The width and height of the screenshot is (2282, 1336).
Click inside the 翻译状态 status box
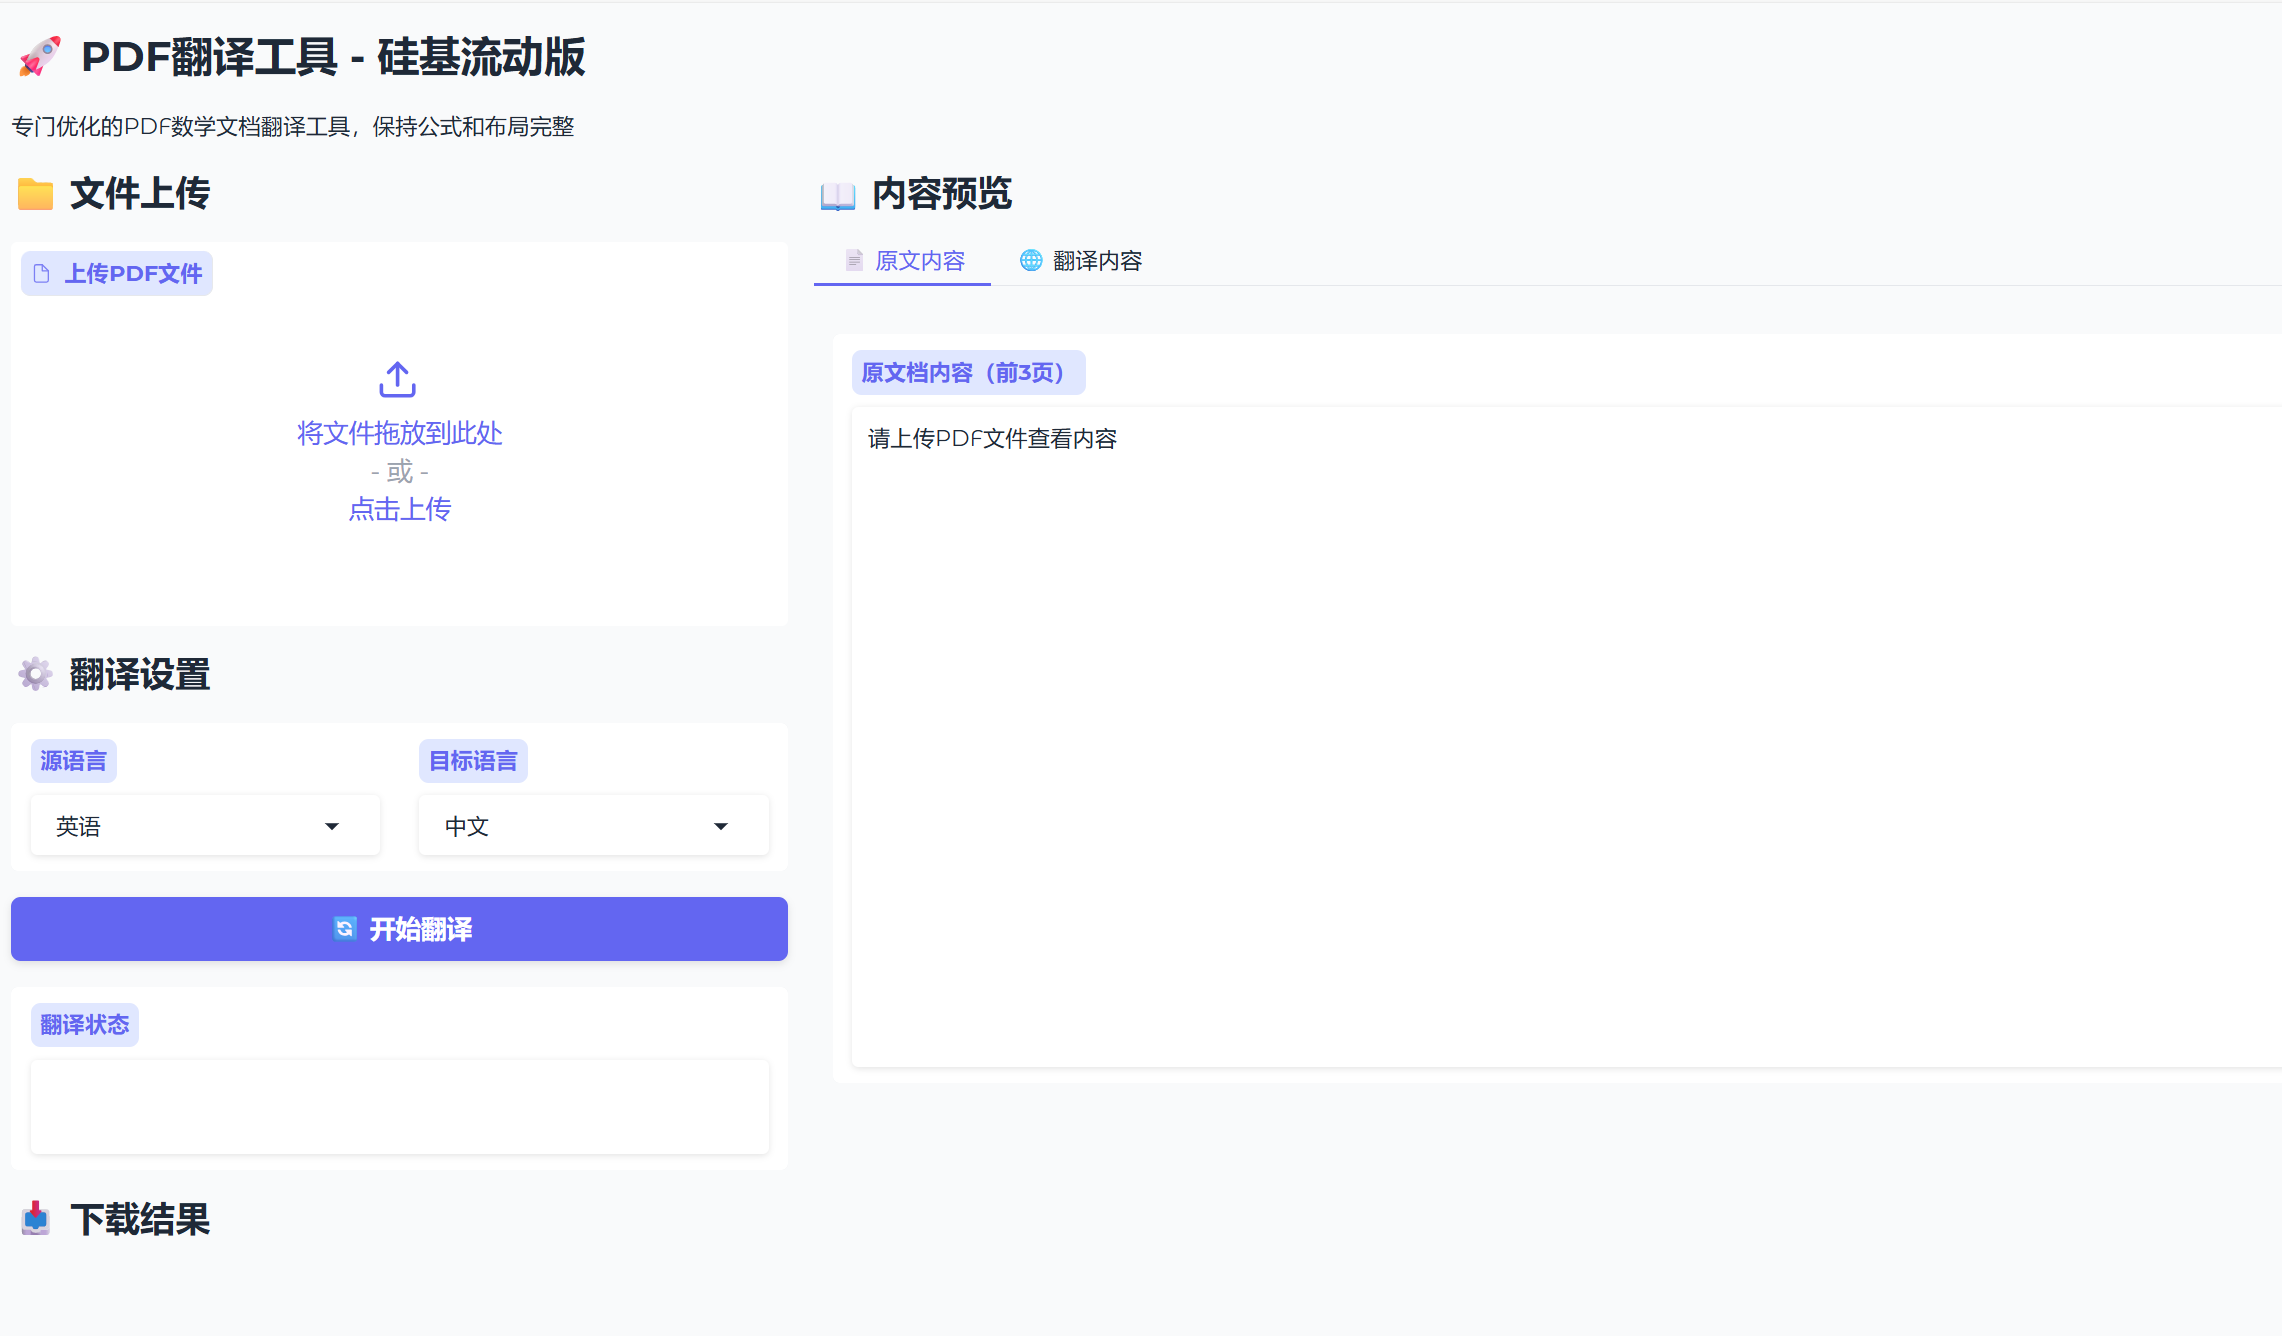click(399, 1107)
